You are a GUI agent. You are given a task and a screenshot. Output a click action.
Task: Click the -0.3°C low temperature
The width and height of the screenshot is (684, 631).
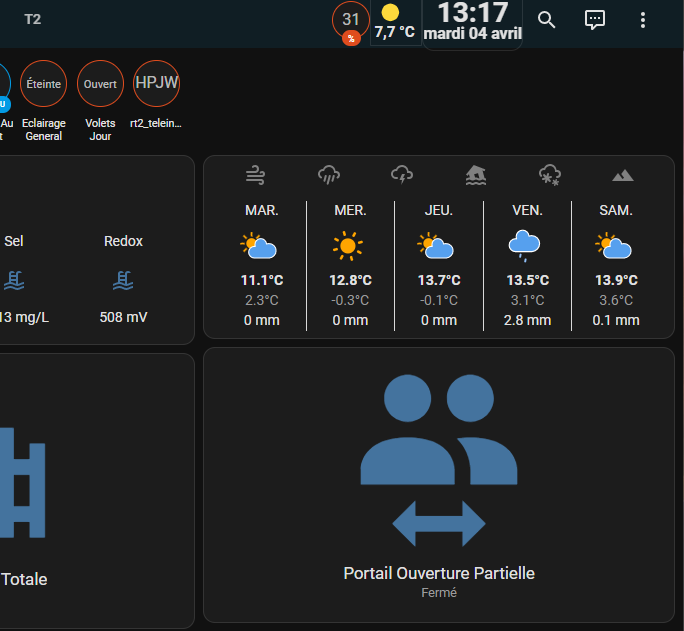click(x=350, y=300)
